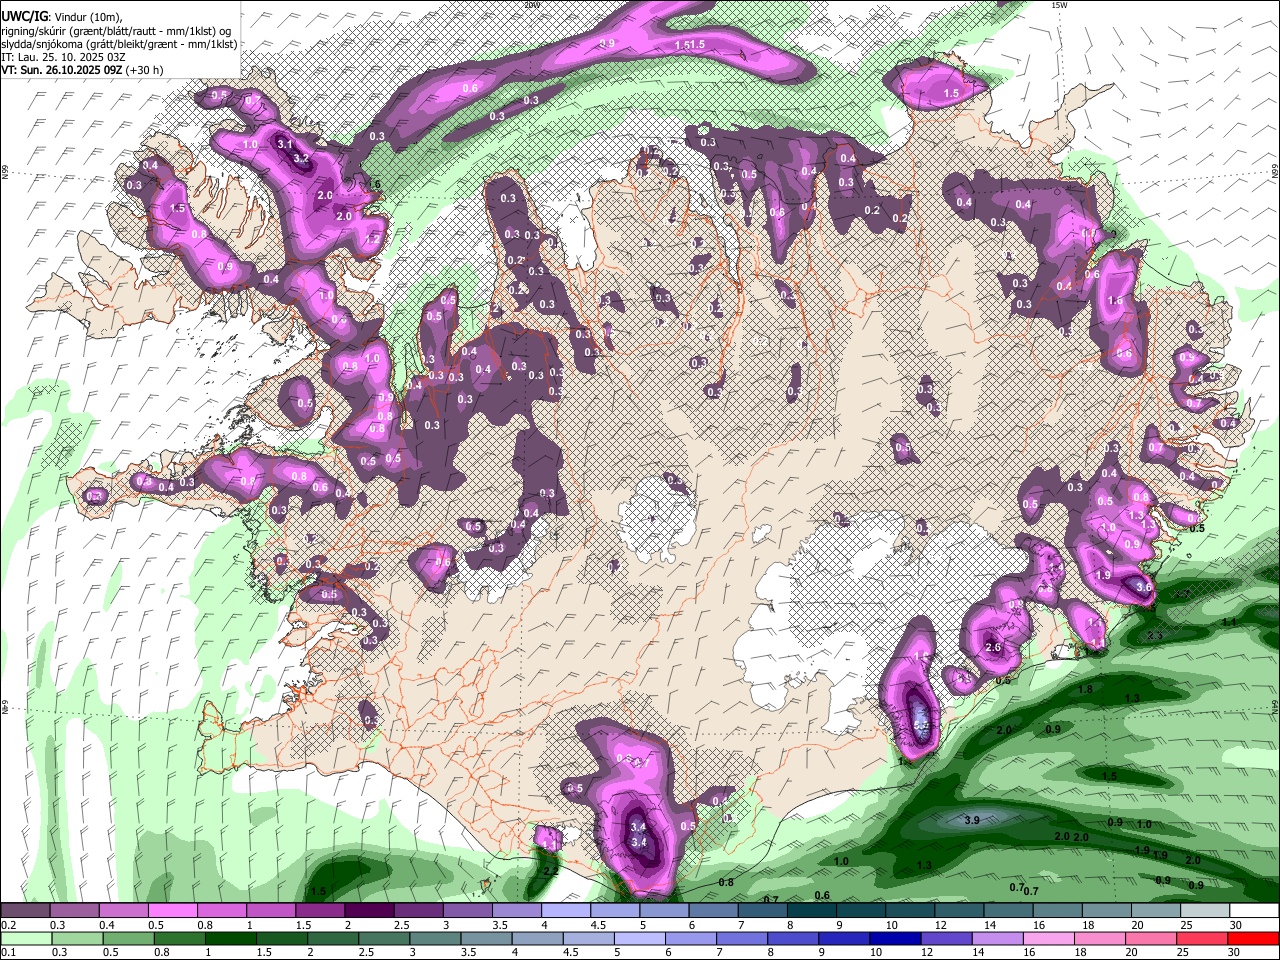Viewport: 1280px width, 960px height.
Task: Pick the light pink 16–18 swatch in lower legend row
Action: (1048, 939)
